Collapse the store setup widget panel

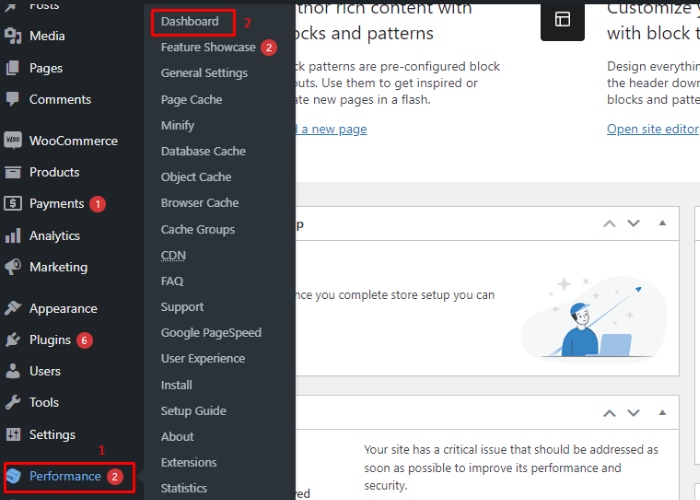(x=662, y=223)
